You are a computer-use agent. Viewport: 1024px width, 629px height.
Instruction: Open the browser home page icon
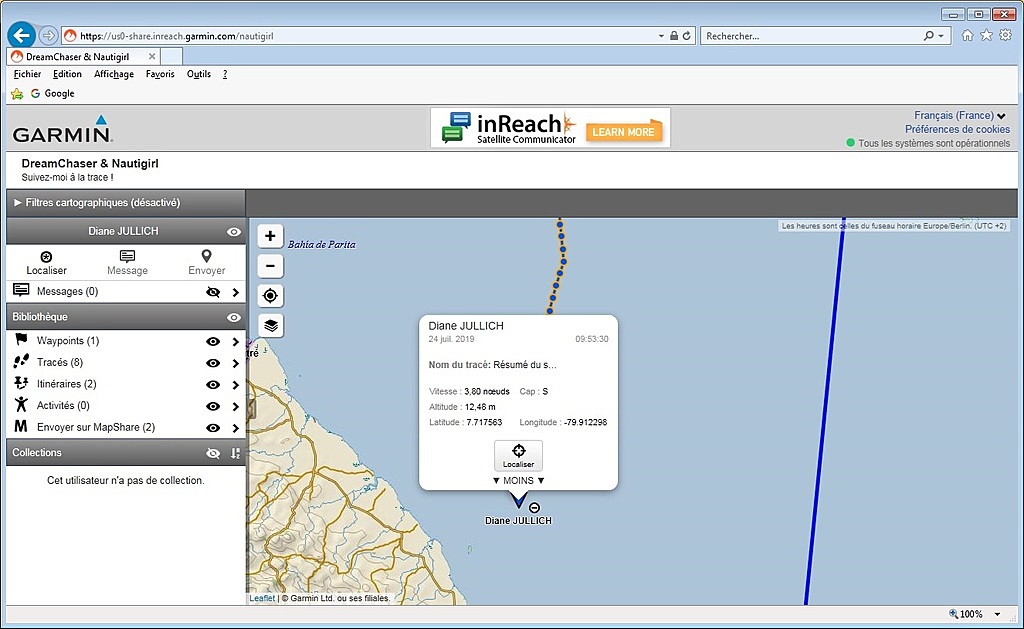[x=968, y=35]
